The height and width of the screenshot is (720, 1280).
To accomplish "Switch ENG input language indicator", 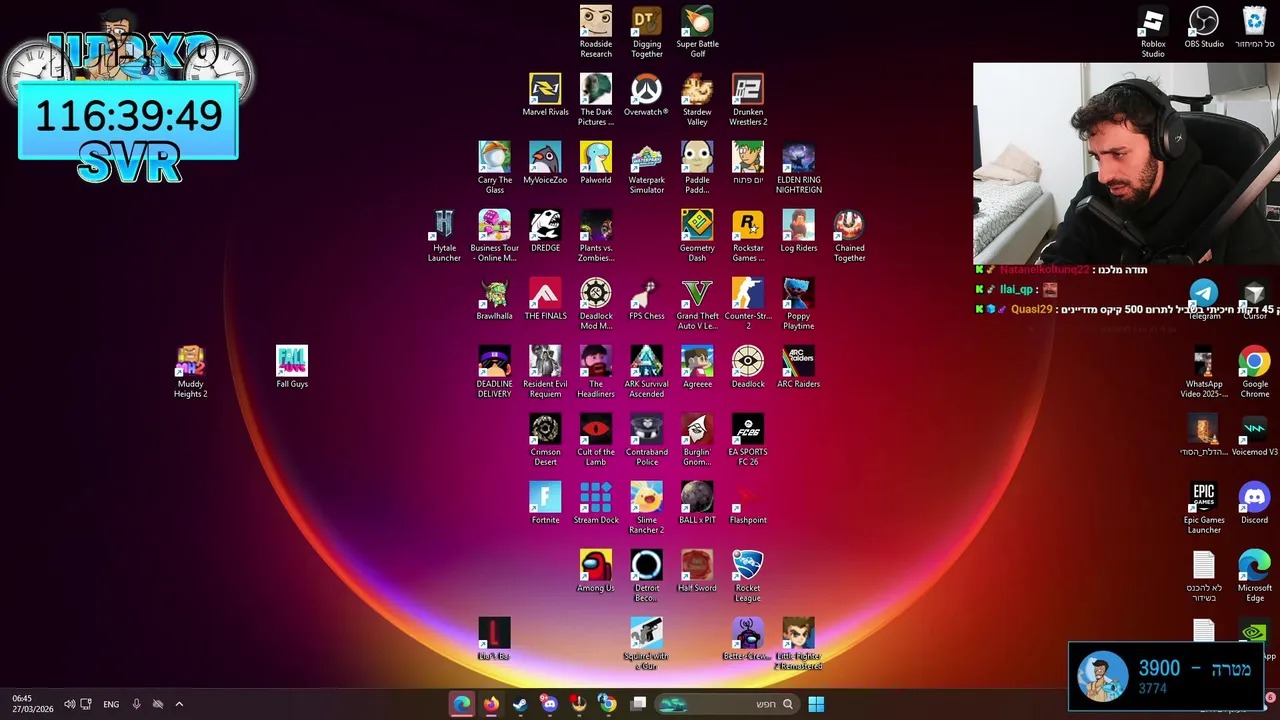I will click(x=111, y=704).
